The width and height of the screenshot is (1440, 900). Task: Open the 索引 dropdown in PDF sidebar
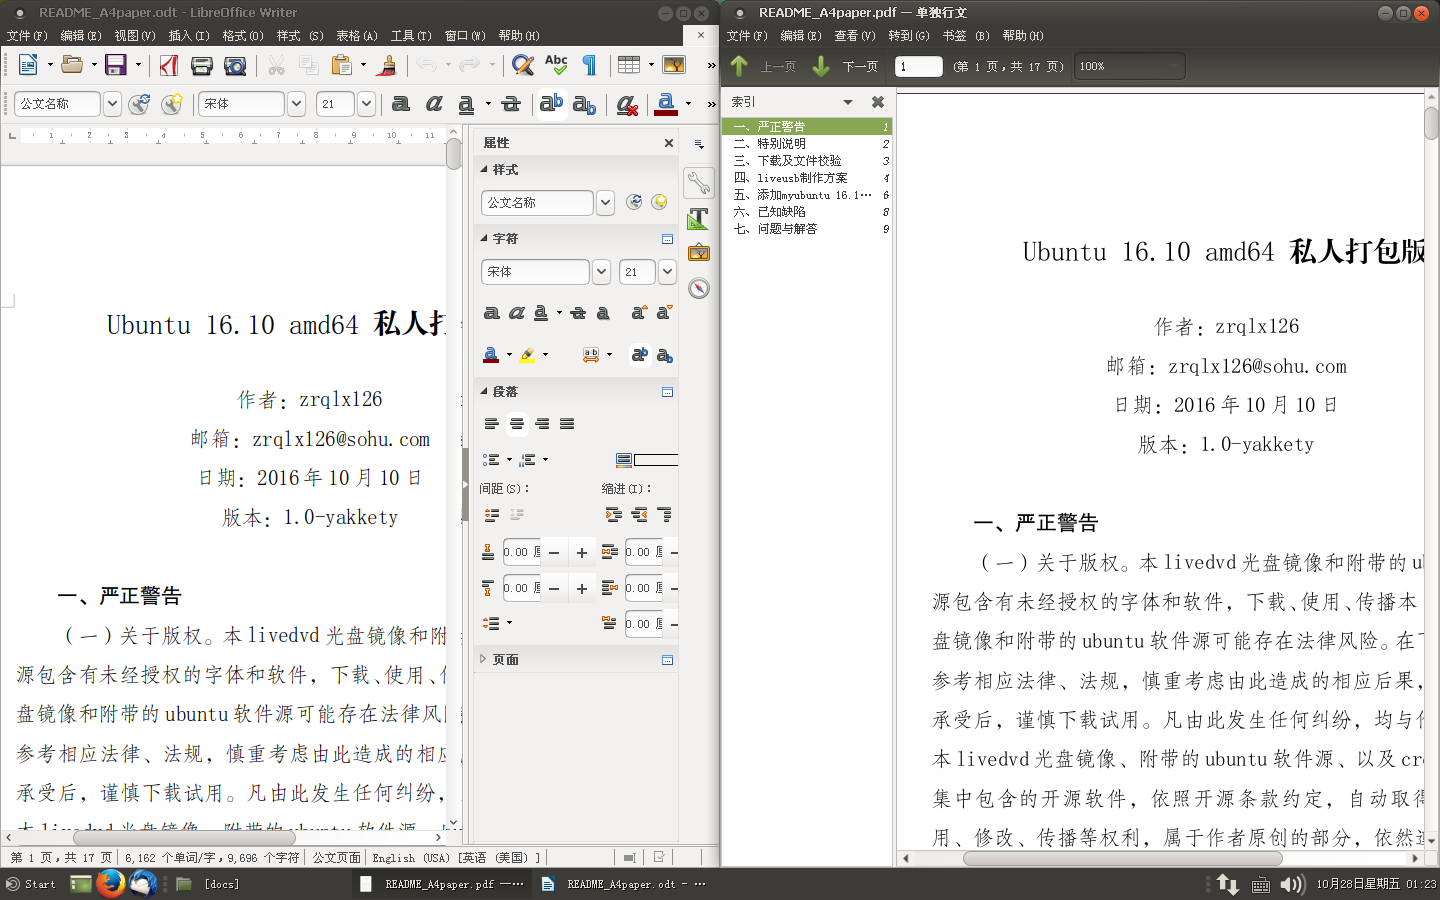coord(848,102)
